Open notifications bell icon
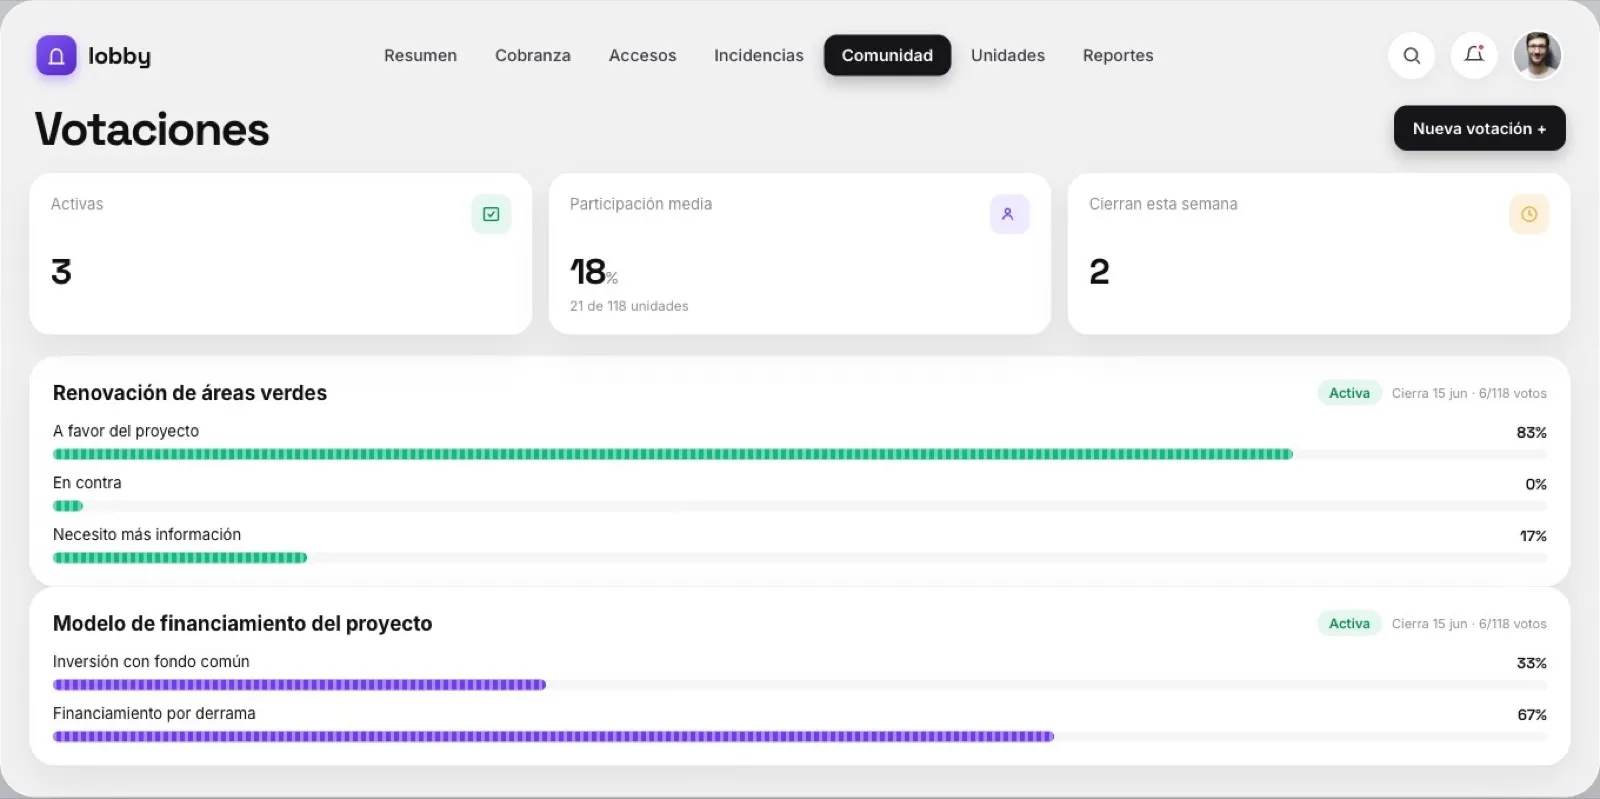This screenshot has height=799, width=1600. (x=1473, y=55)
